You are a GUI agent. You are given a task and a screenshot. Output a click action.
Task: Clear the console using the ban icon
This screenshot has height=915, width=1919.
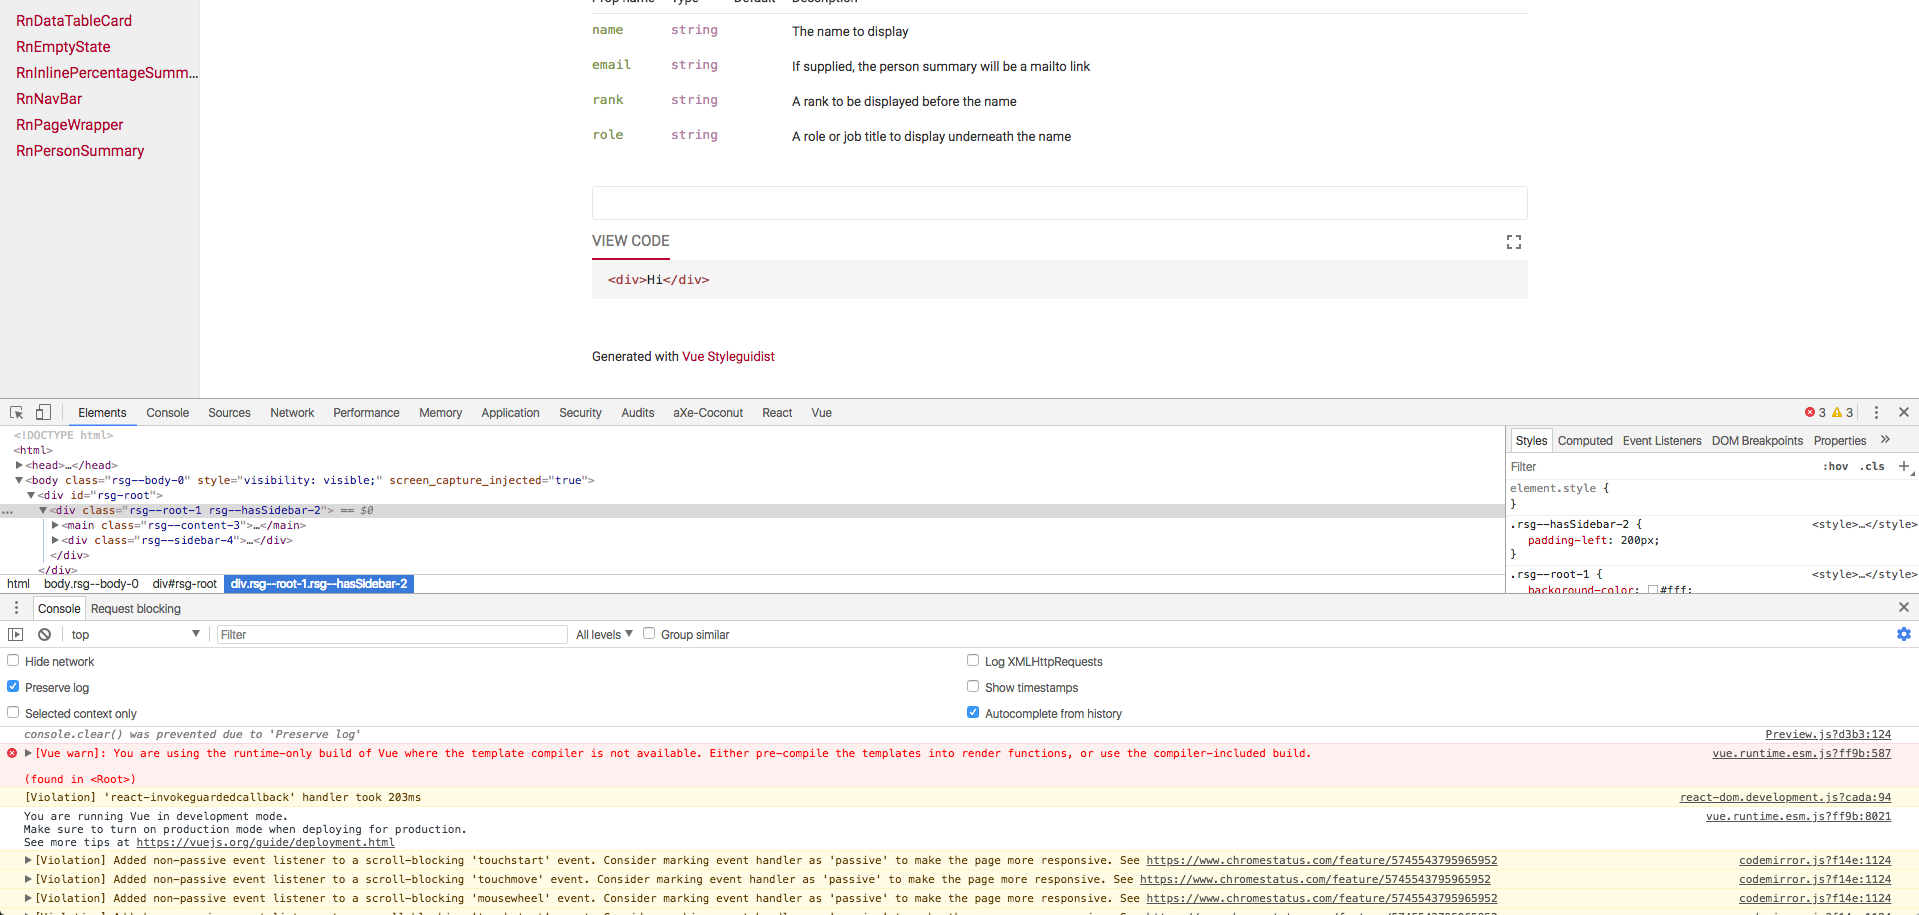44,634
